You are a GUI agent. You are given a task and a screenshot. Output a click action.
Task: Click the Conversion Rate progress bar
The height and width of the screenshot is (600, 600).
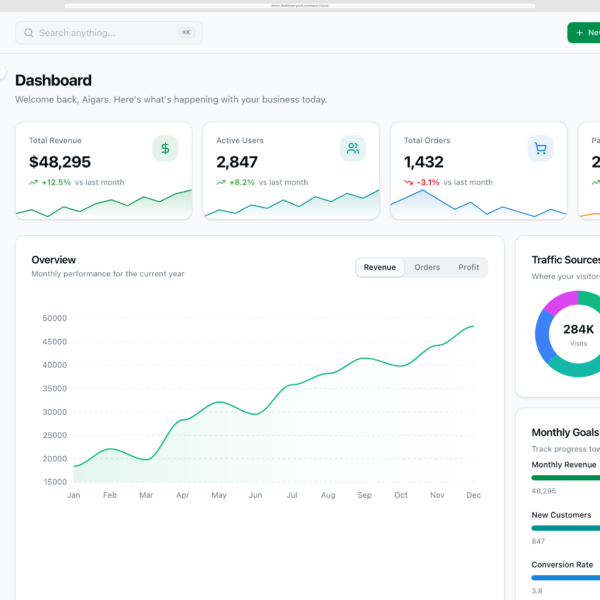tap(566, 578)
